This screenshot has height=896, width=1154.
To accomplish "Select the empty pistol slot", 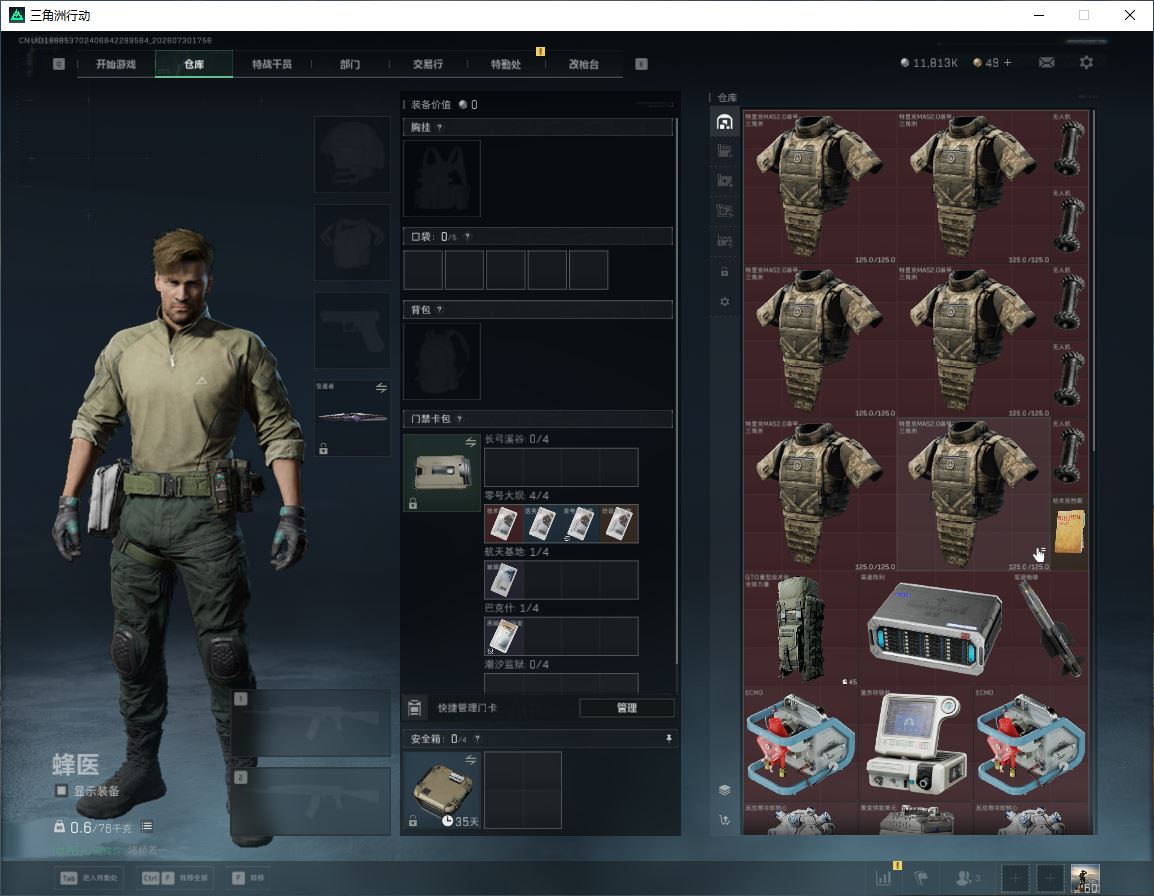I will coord(353,330).
